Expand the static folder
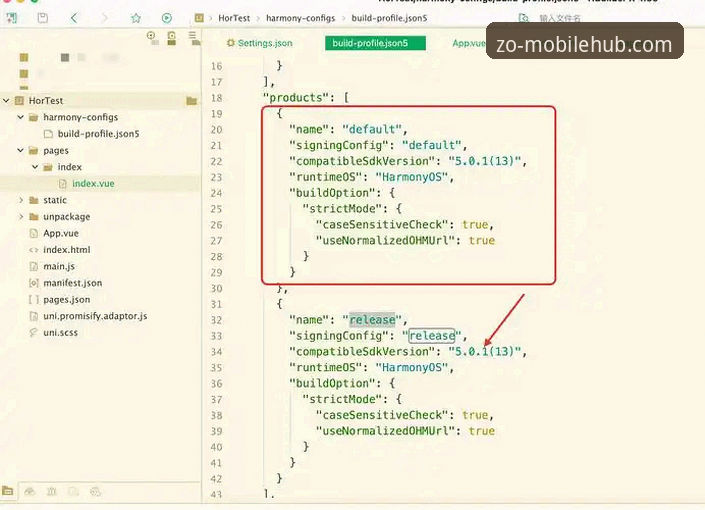705x510 pixels. coord(21,200)
